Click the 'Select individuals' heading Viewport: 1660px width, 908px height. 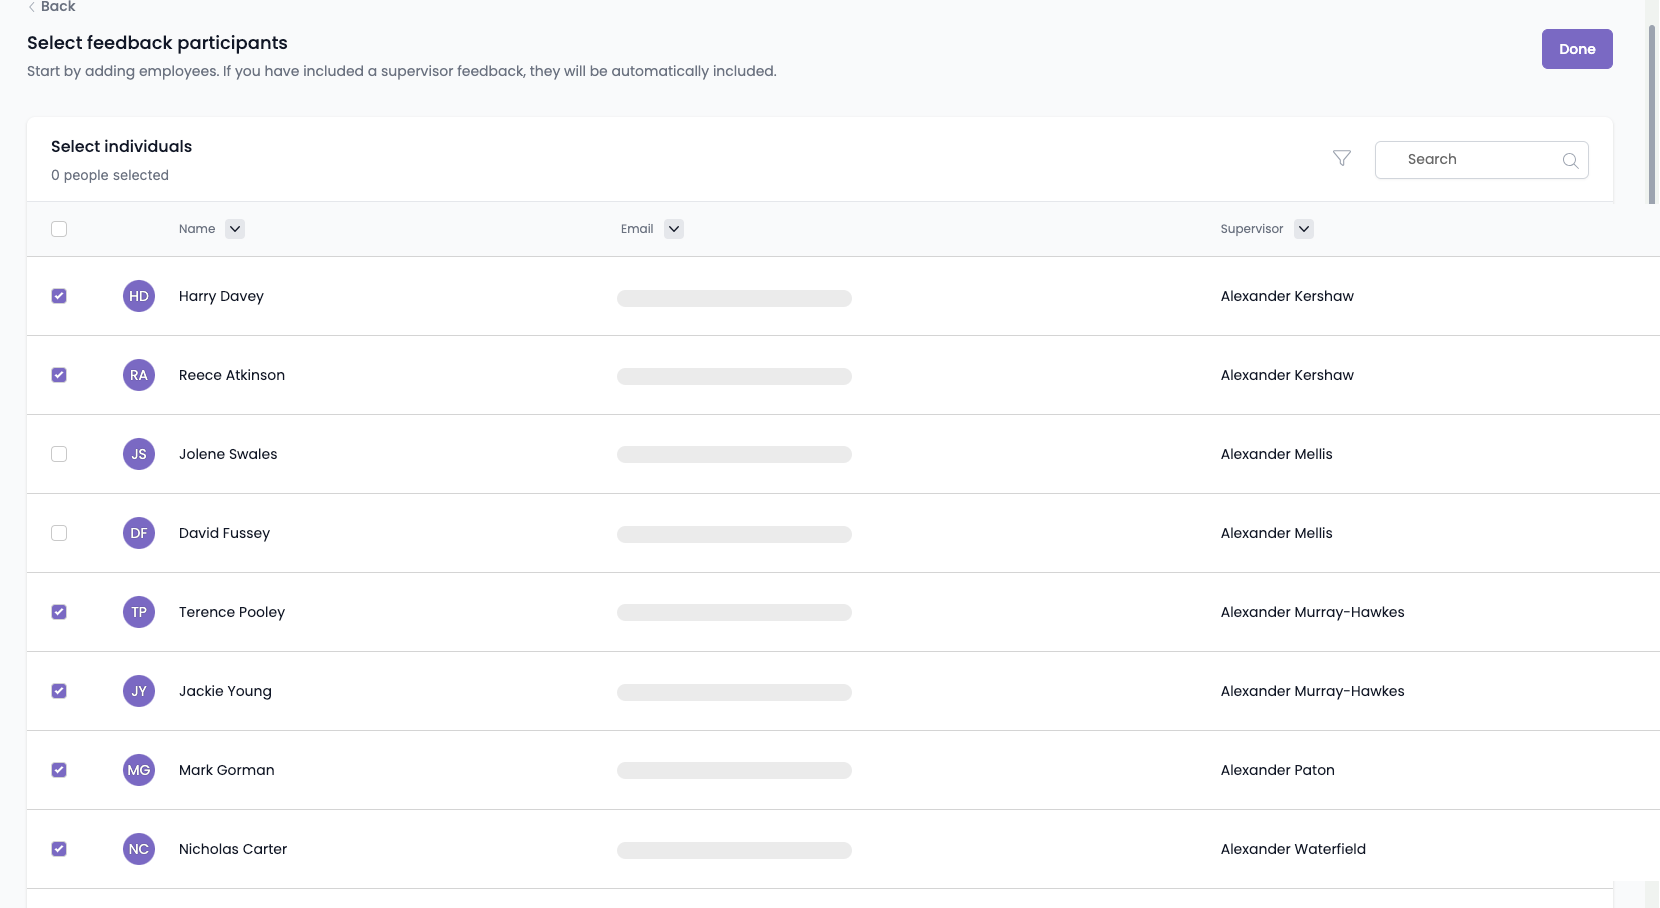(121, 146)
